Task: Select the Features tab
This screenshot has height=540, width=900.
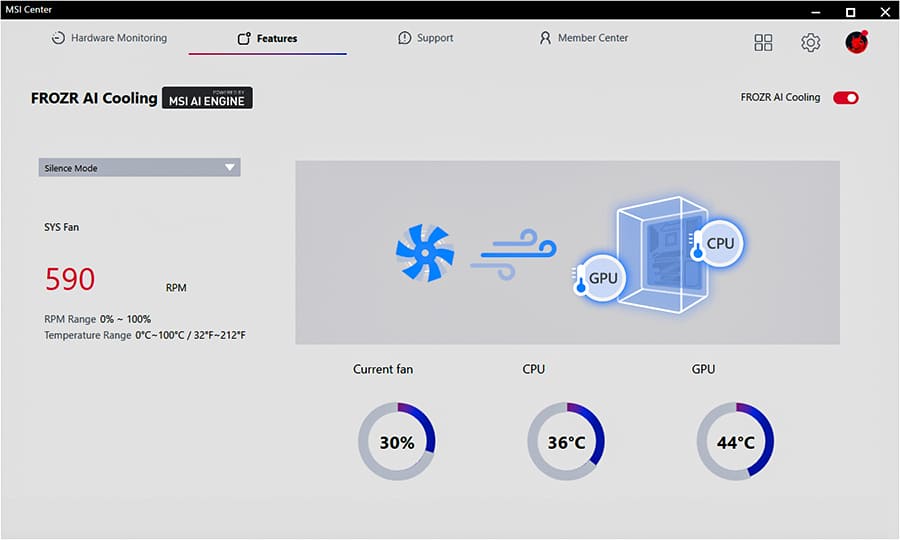Action: pos(267,39)
